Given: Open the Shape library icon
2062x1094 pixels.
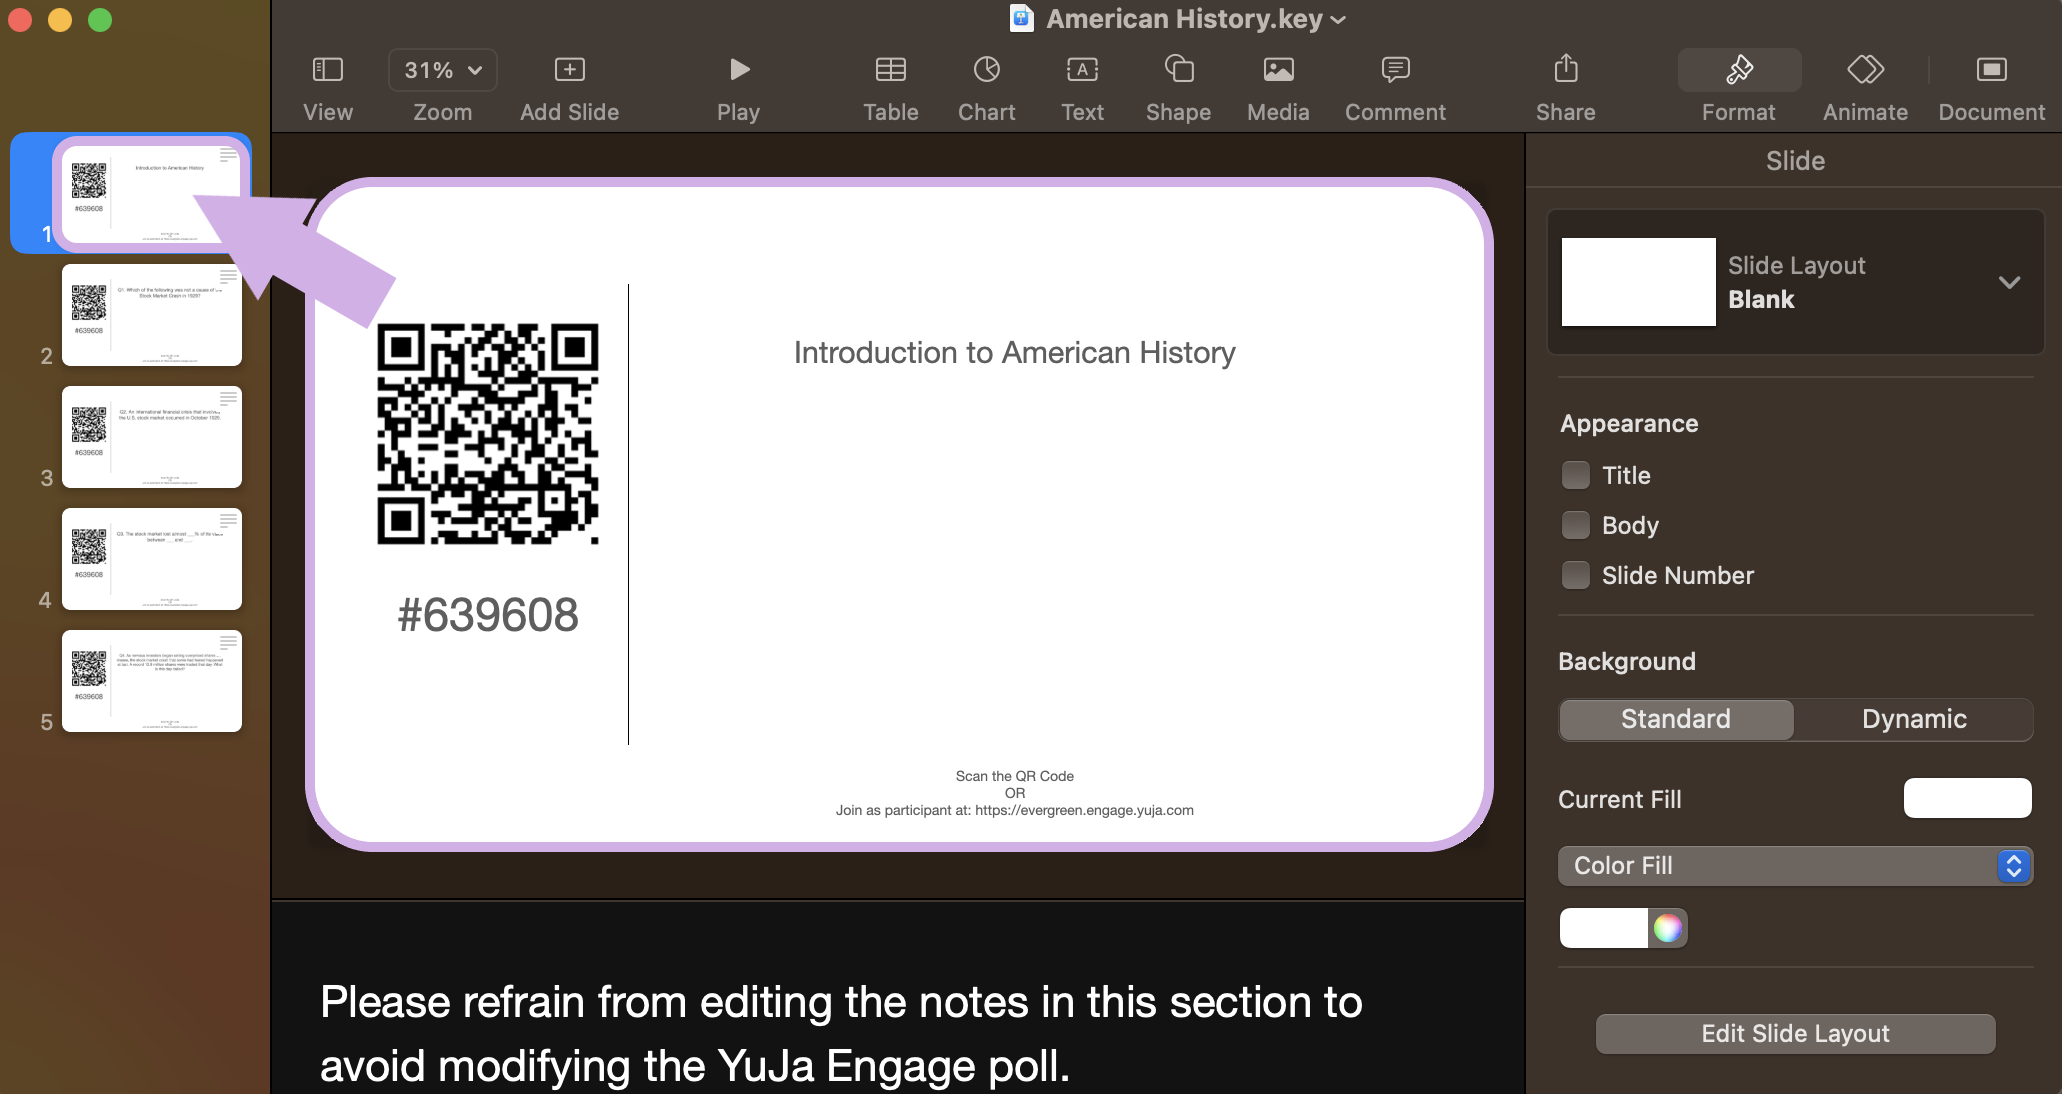Looking at the screenshot, I should click(1178, 70).
